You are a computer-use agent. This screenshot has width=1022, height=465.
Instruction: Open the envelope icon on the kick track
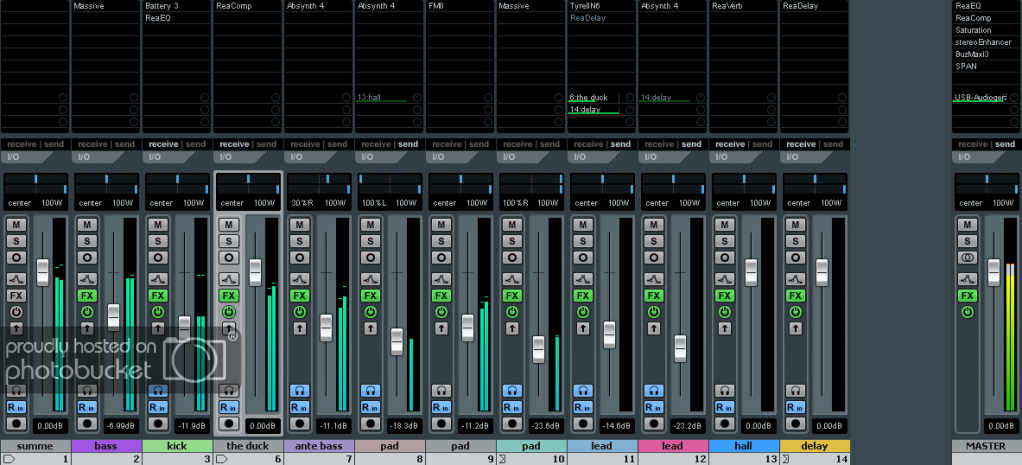pyautogui.click(x=158, y=279)
